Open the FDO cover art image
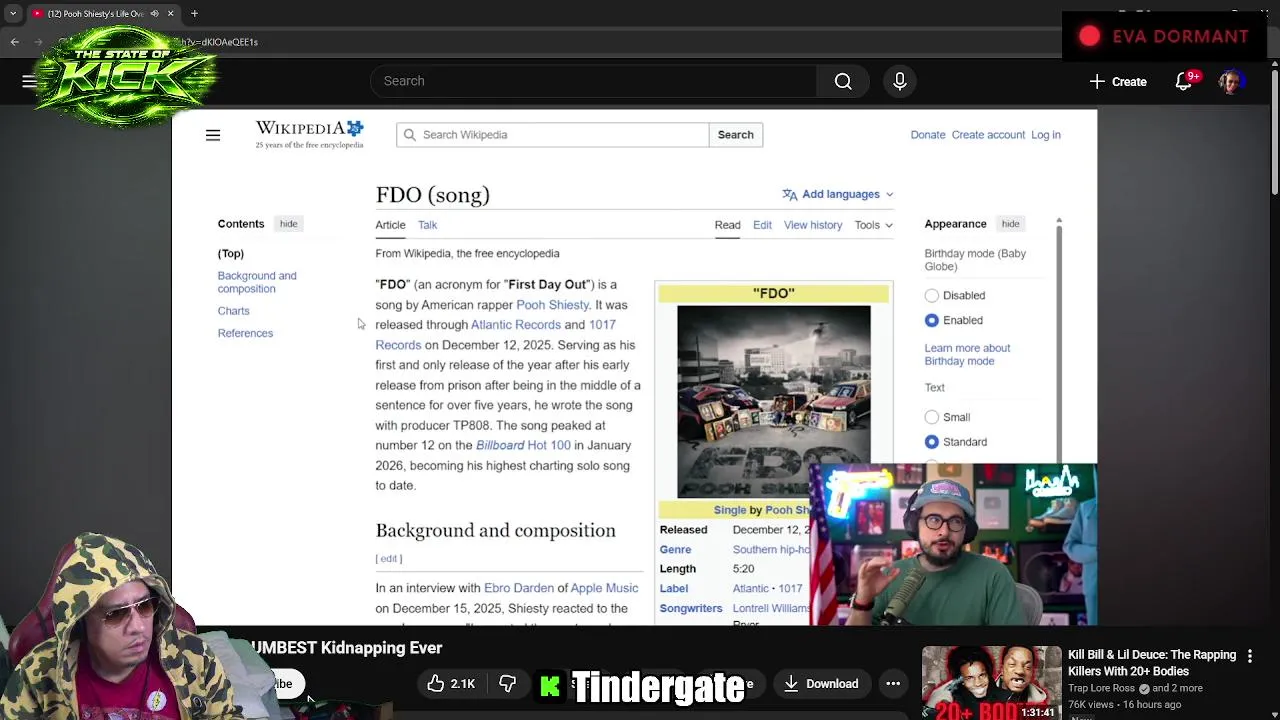Viewport: 1280px width, 720px height. pyautogui.click(x=773, y=401)
